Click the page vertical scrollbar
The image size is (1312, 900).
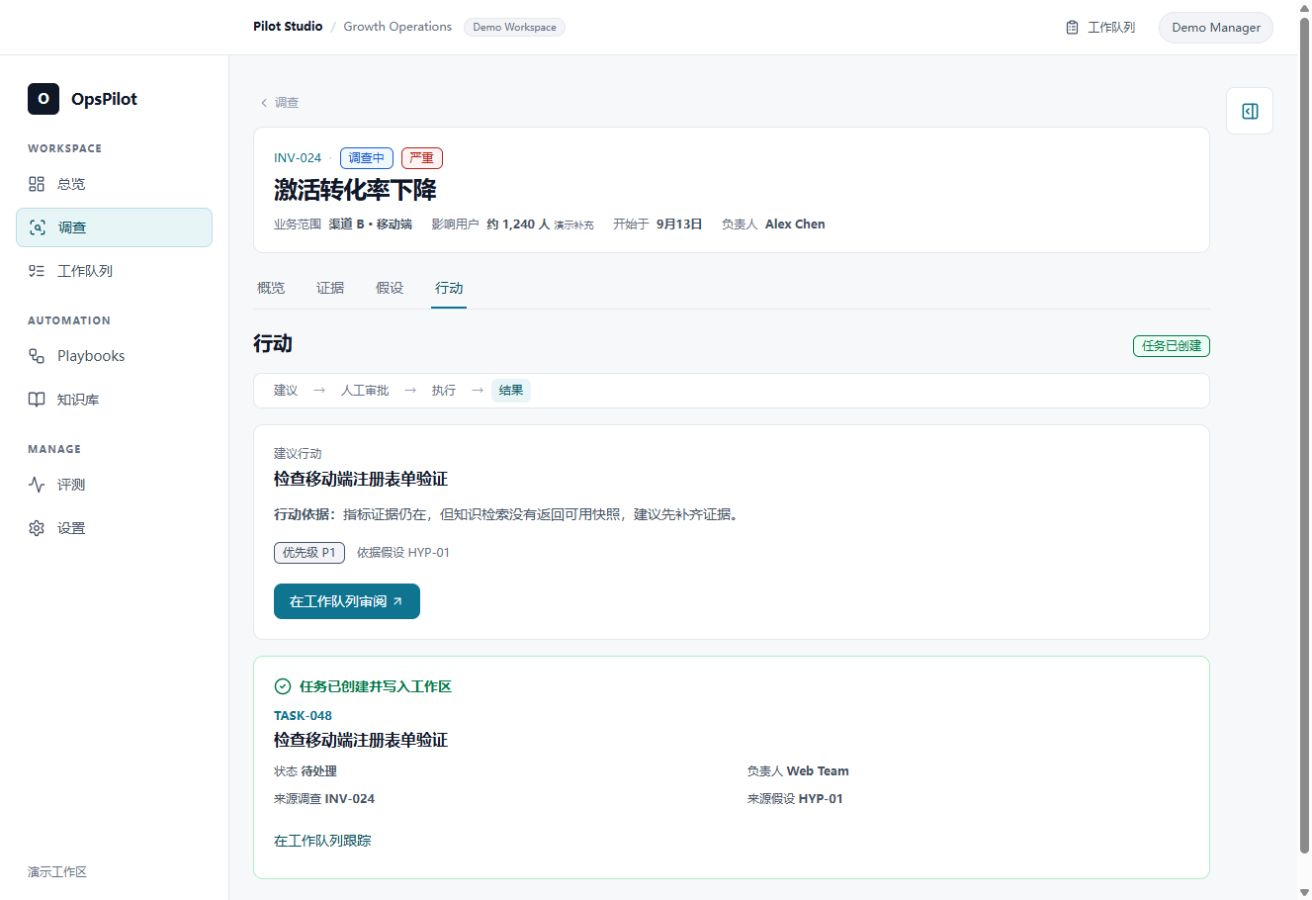click(1303, 435)
